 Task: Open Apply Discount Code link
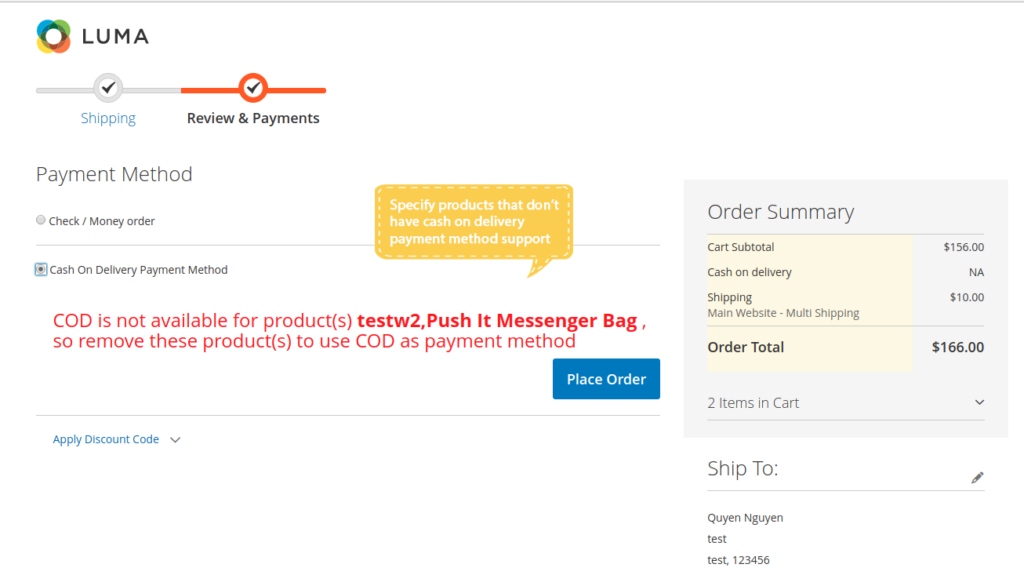pos(106,439)
